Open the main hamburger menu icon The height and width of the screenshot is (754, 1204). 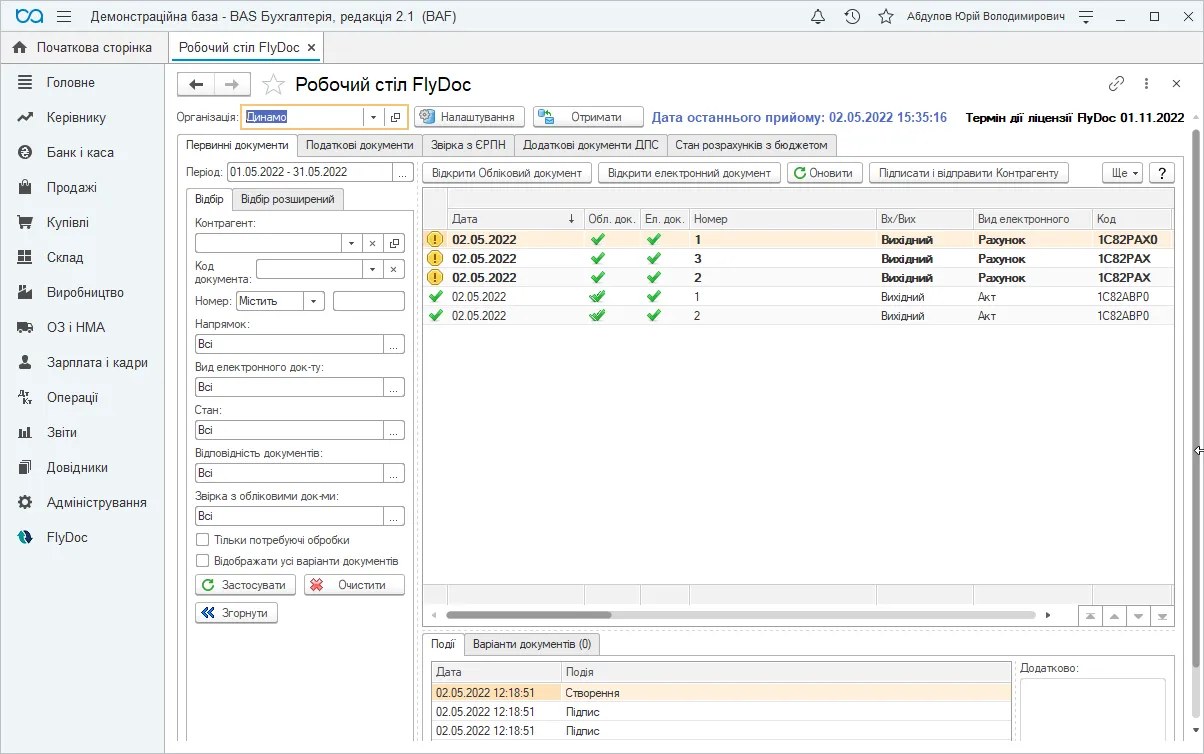click(x=64, y=17)
